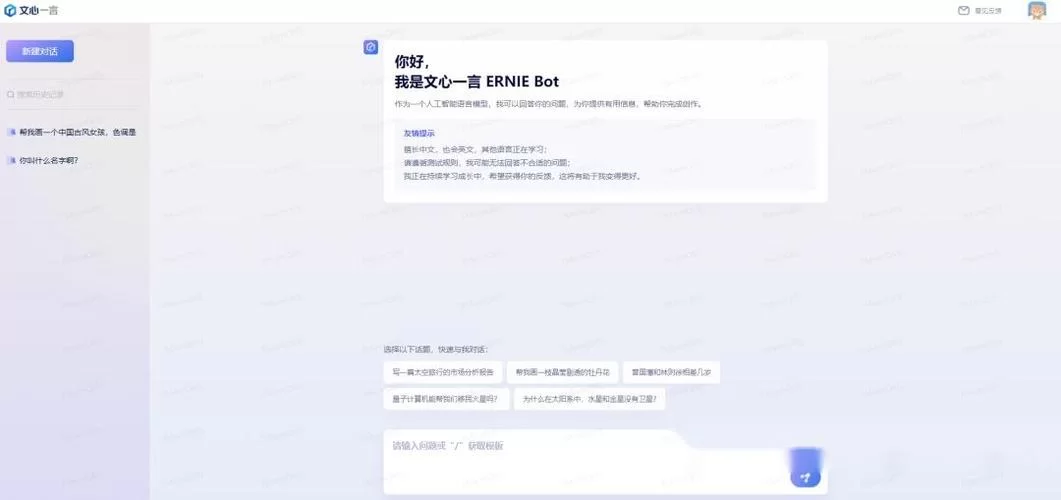Choose the 太空旅行 market analysis prompt
Image resolution: width=1061 pixels, height=500 pixels.
[443, 372]
